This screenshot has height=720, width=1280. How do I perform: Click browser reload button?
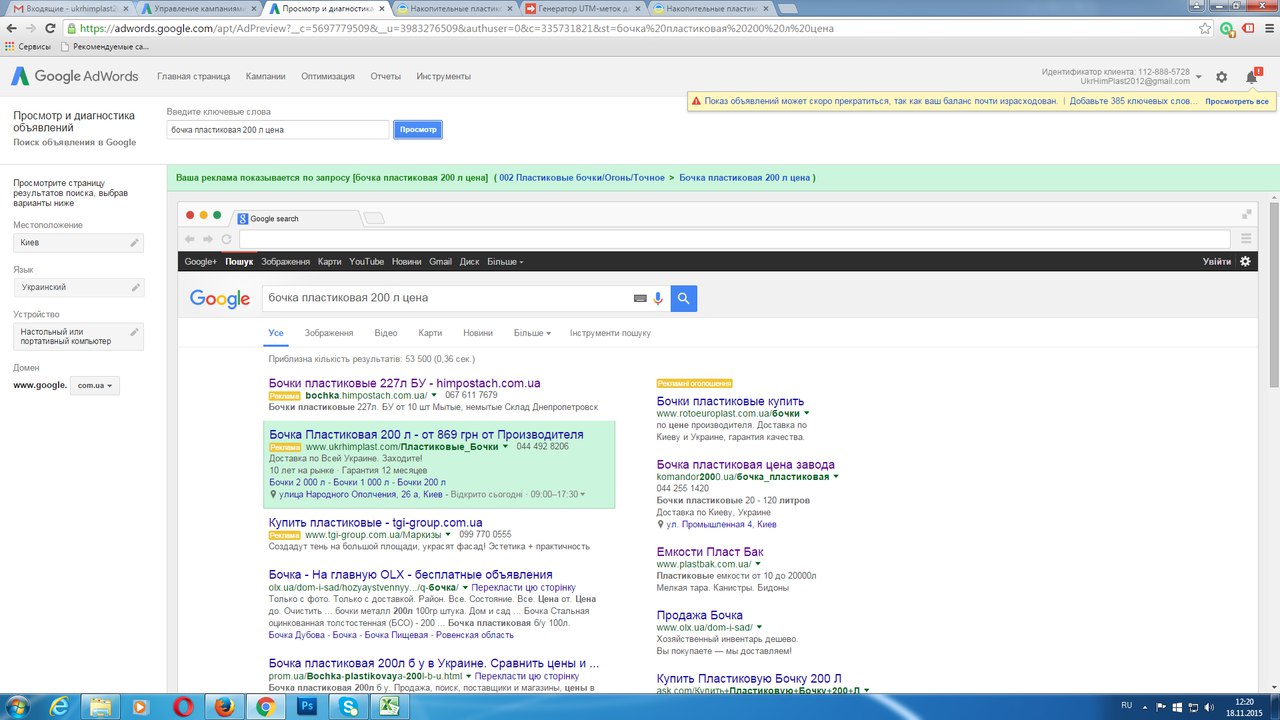click(x=51, y=28)
